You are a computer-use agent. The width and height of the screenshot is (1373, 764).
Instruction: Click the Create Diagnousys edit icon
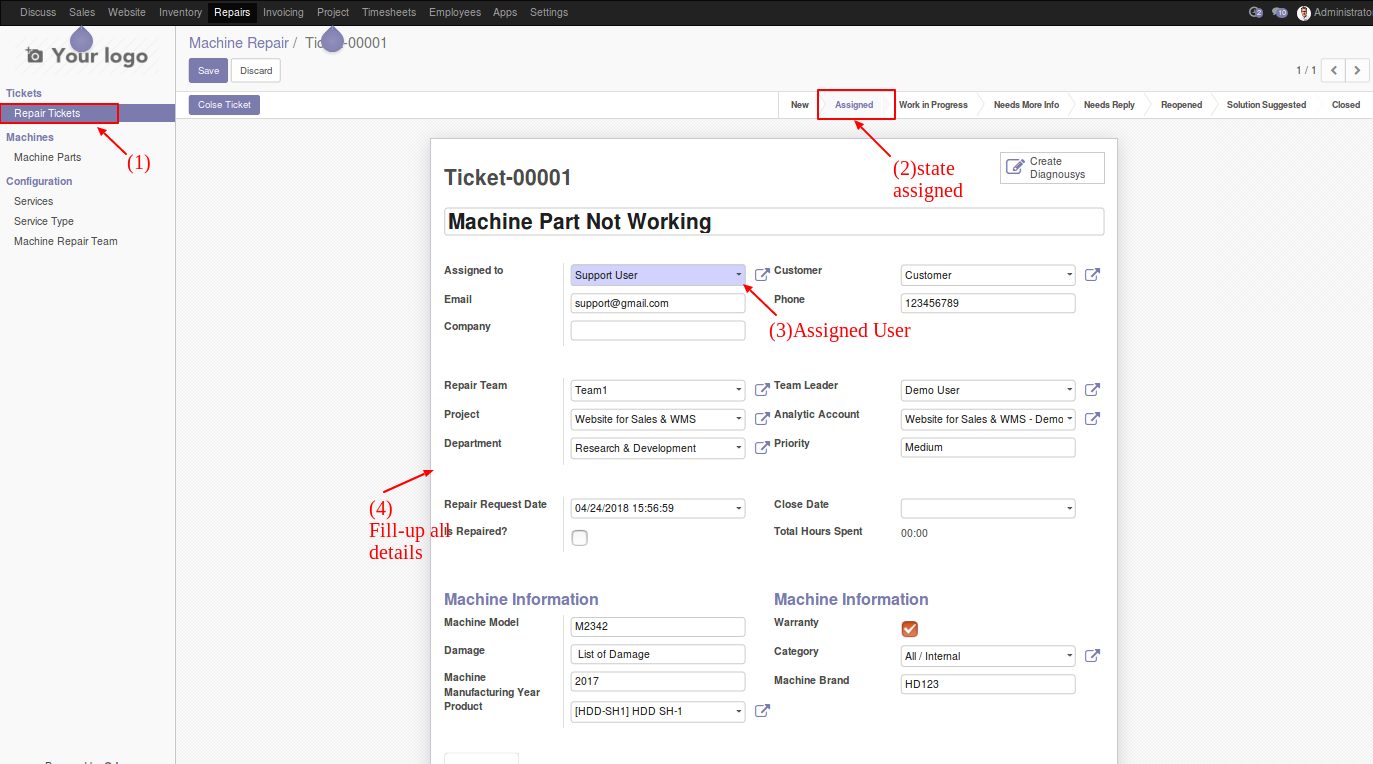(1014, 167)
